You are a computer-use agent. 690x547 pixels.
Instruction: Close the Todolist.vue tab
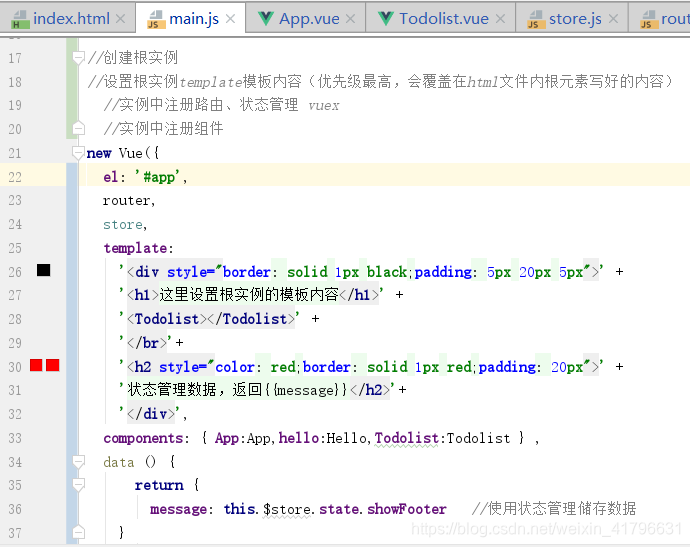point(500,19)
